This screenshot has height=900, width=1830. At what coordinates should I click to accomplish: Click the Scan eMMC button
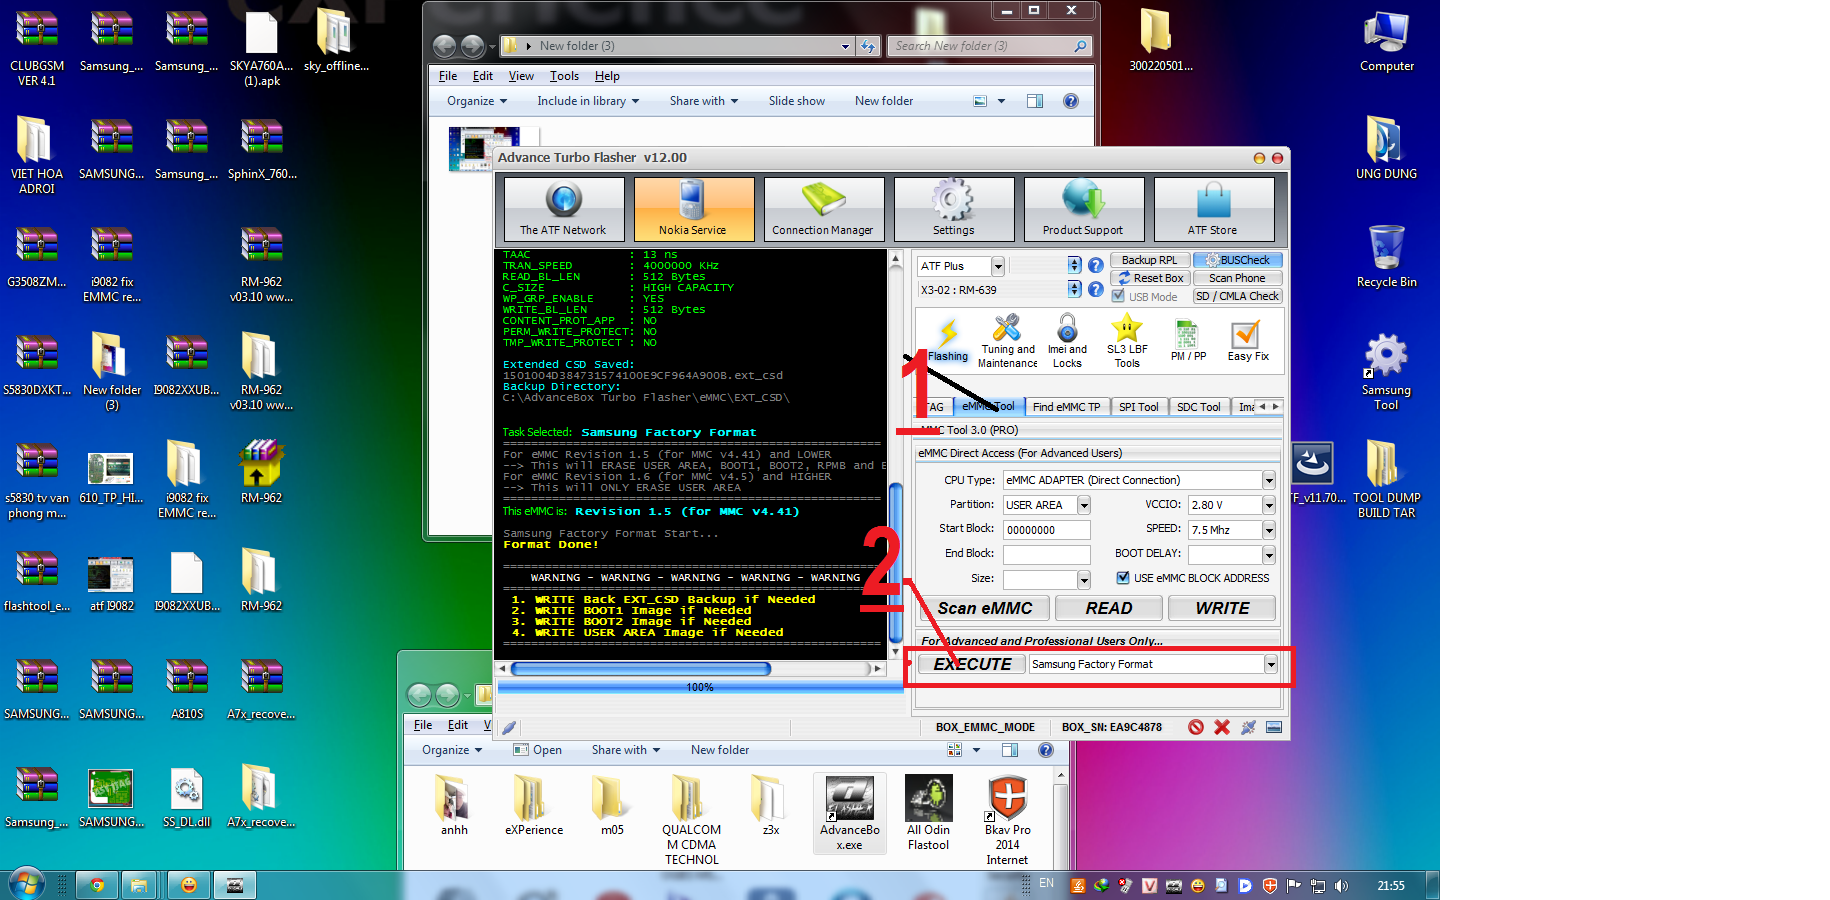pyautogui.click(x=985, y=608)
